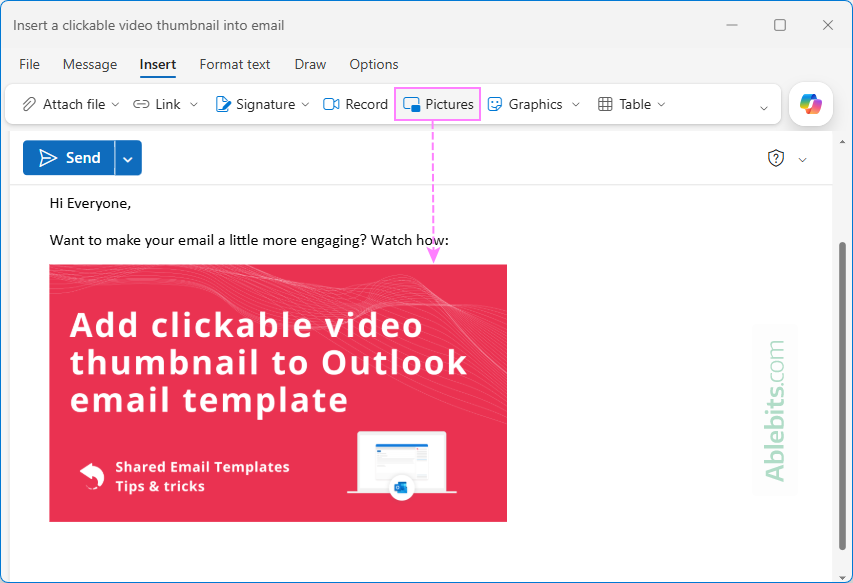Click the Pictures label in the ribbon
The image size is (853, 583).
449,104
